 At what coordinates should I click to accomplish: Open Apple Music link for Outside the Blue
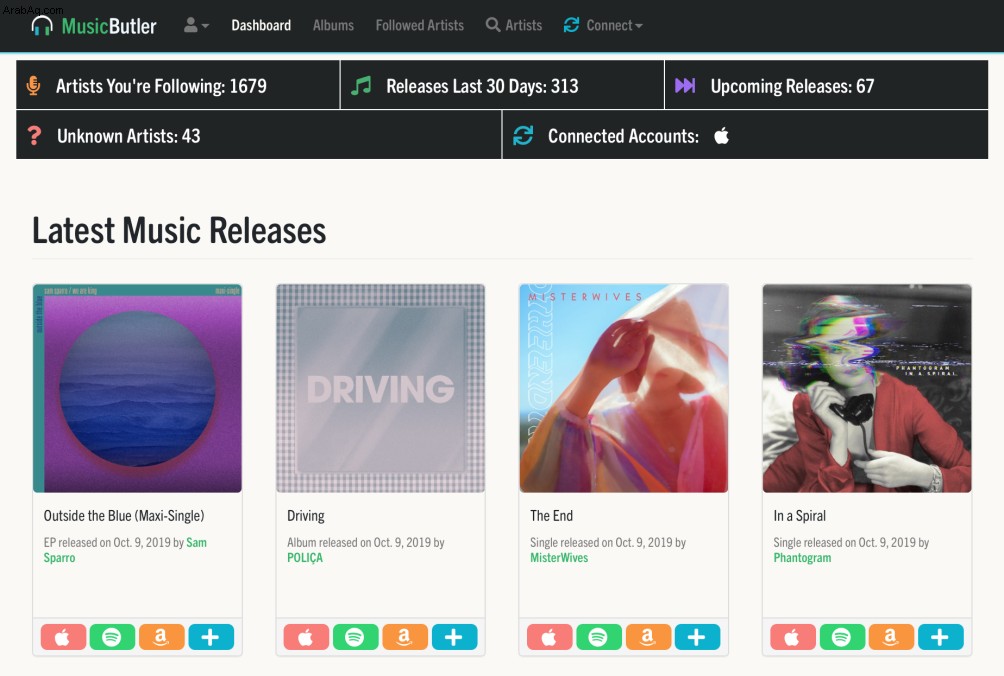tap(63, 637)
